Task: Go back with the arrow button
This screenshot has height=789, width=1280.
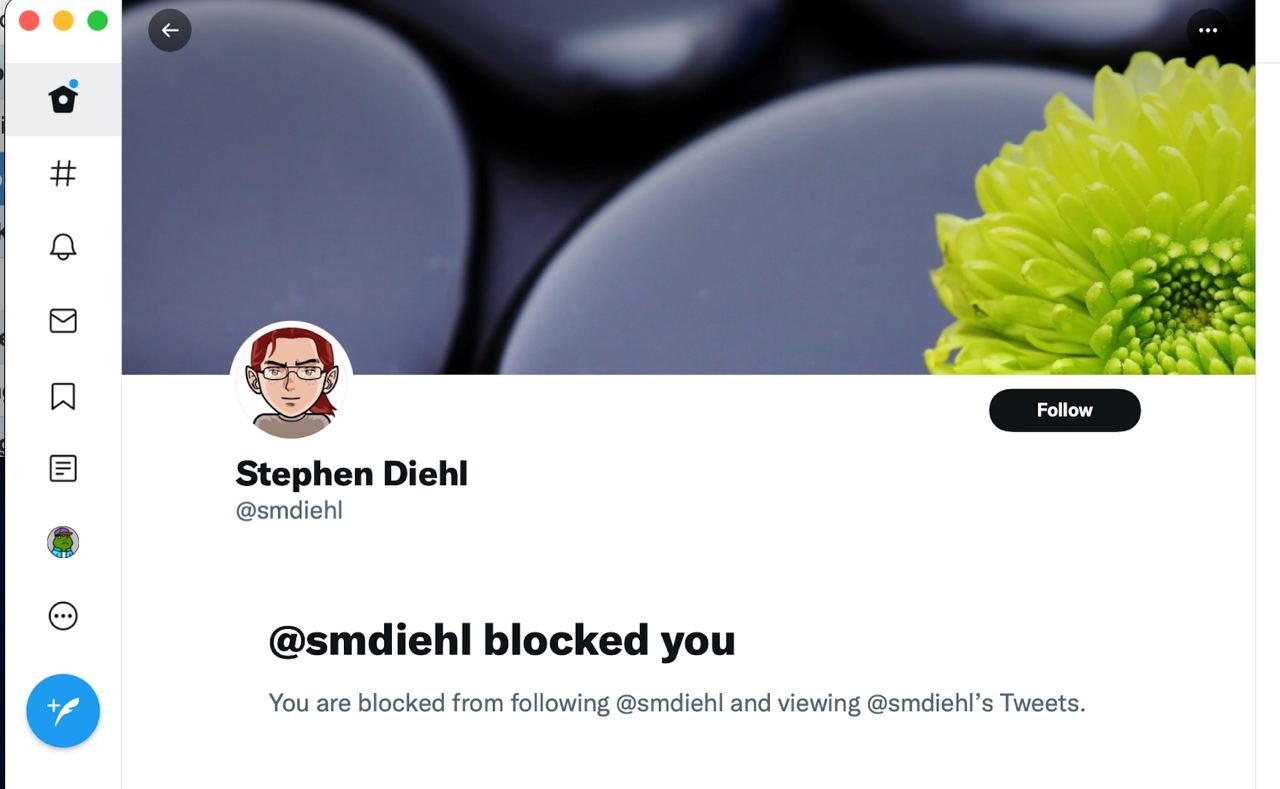Action: 170,30
